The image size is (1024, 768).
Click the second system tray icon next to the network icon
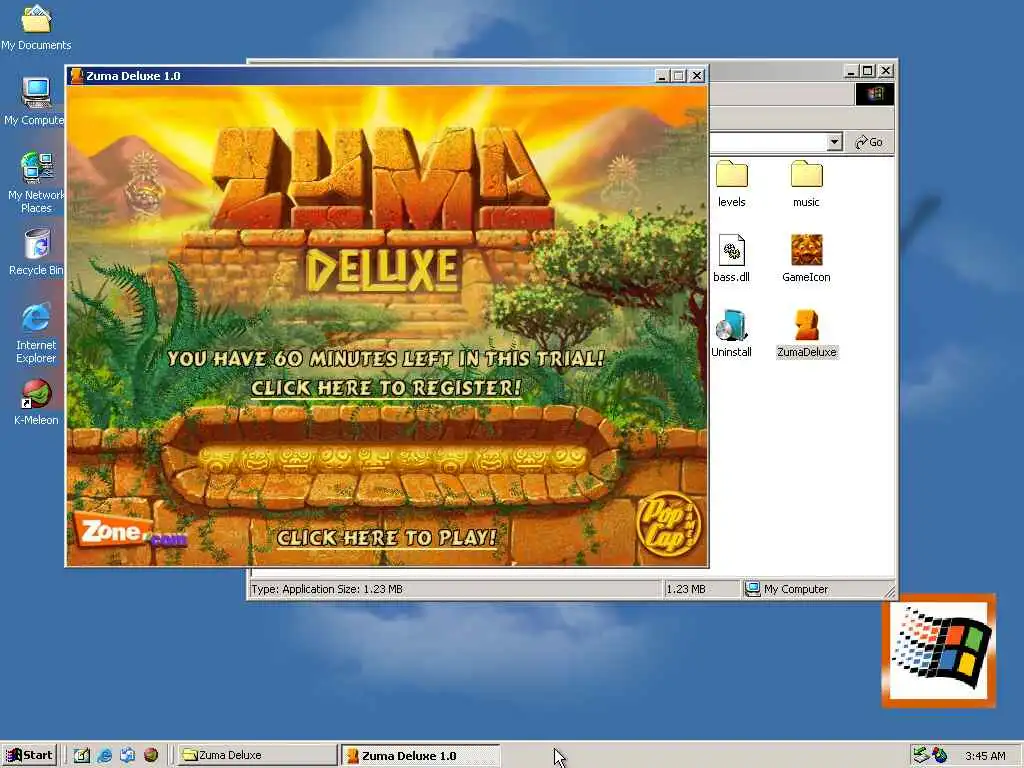click(x=940, y=755)
